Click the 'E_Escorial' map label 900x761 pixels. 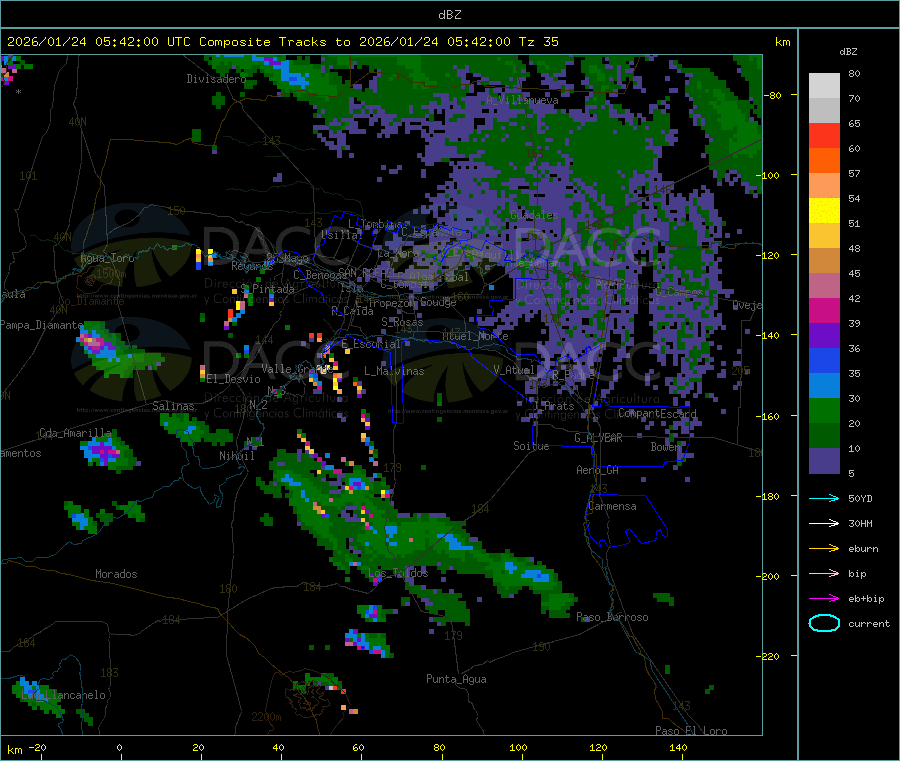click(x=371, y=344)
